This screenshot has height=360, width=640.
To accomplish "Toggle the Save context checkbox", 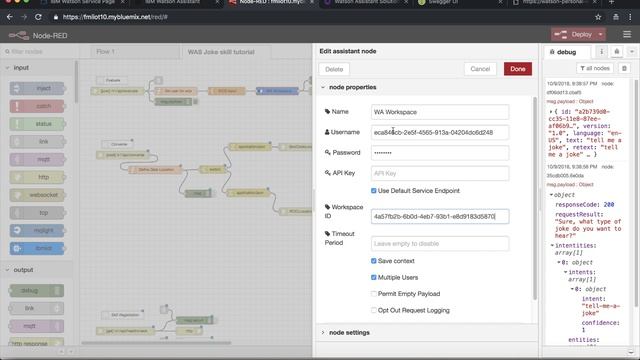I will coord(373,261).
